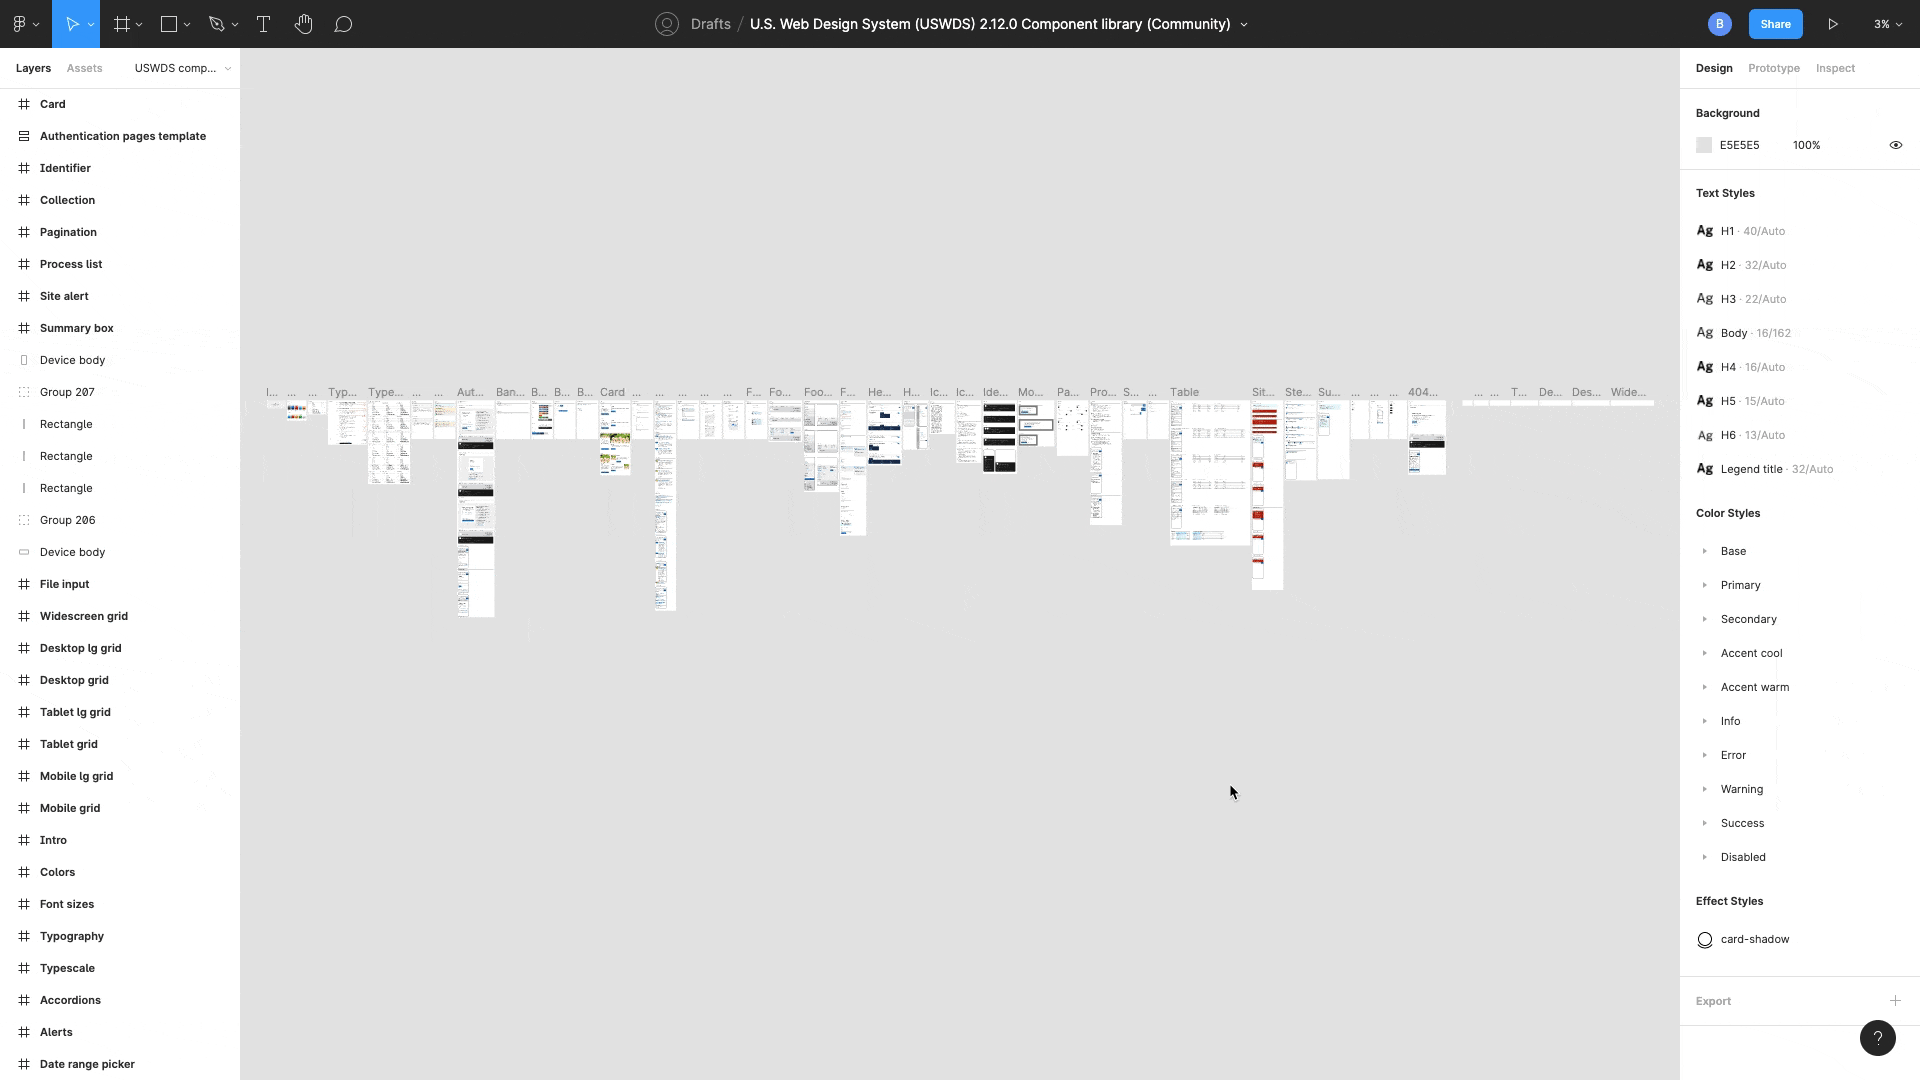Image resolution: width=1920 pixels, height=1080 pixels.
Task: Select the Shape tool in toolbar
Action: coord(169,24)
